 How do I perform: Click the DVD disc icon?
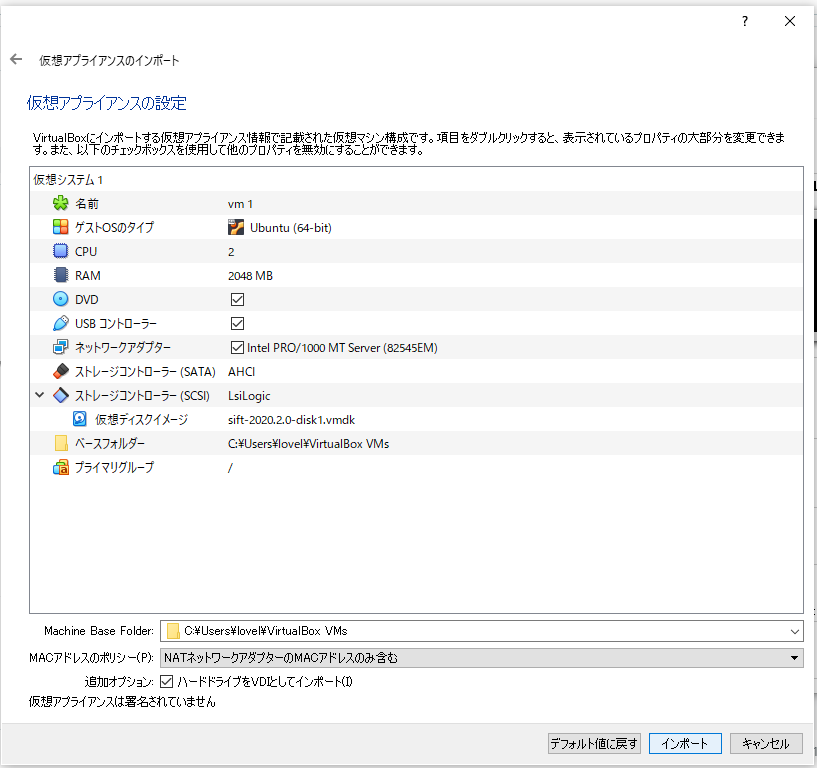[60, 299]
